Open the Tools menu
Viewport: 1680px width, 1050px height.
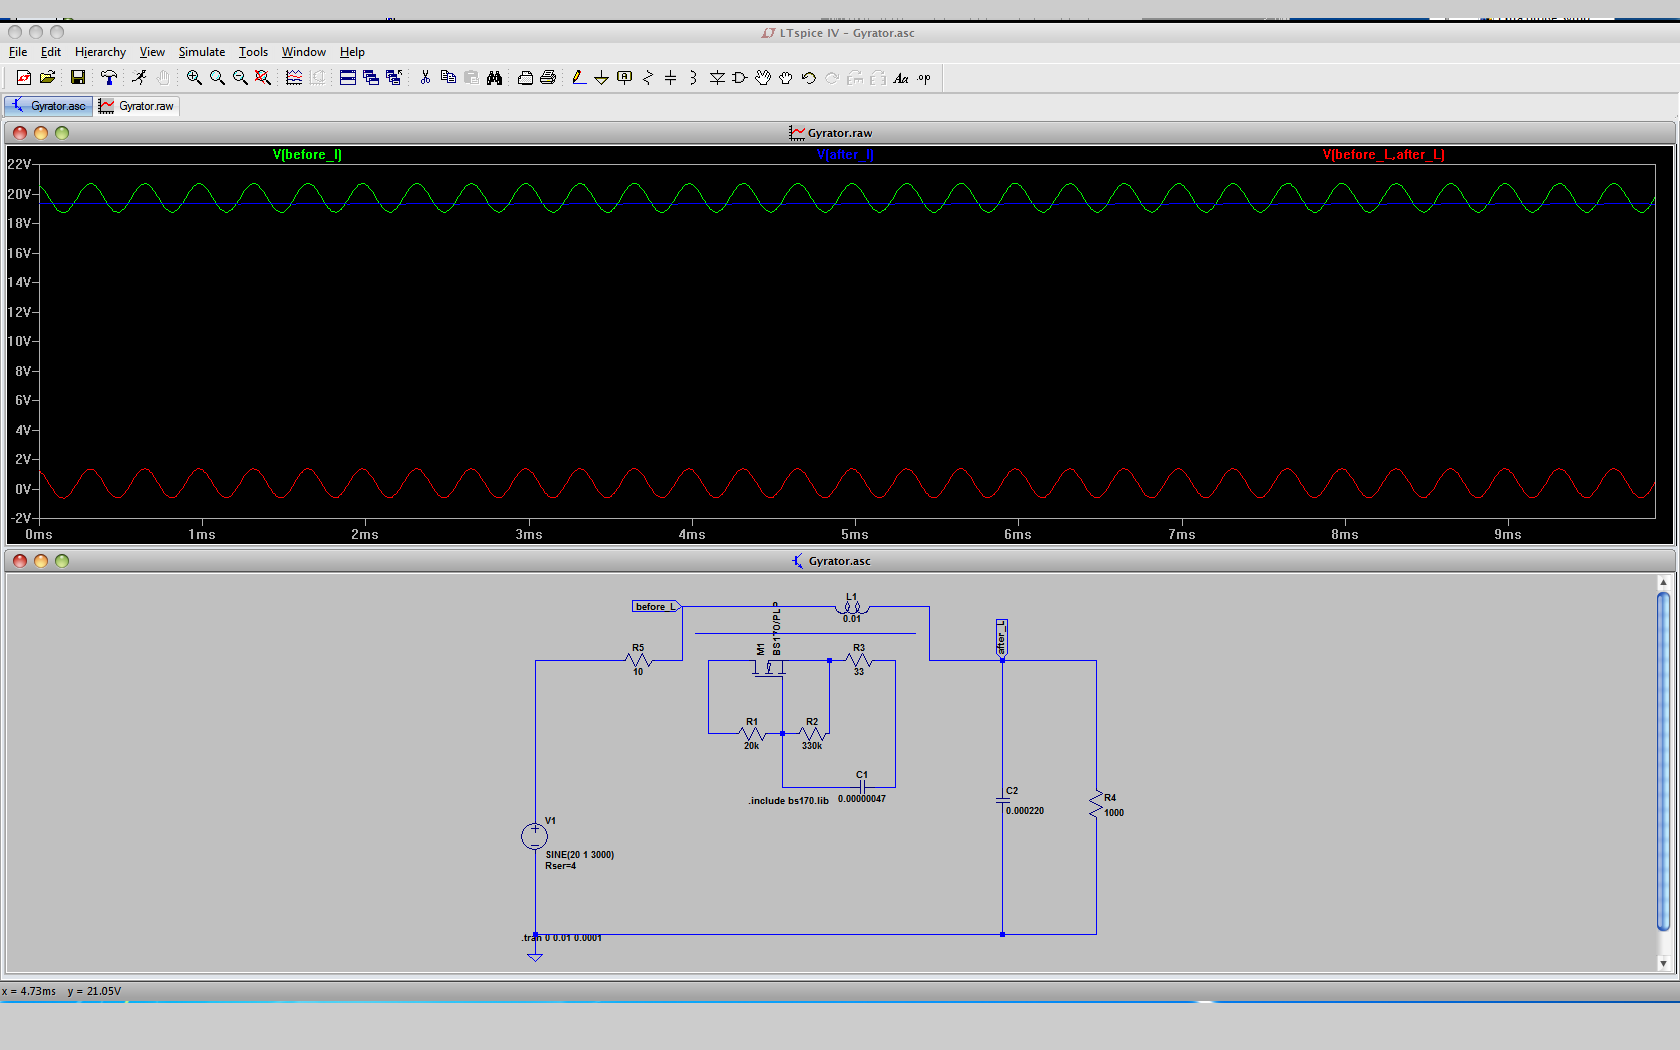click(253, 52)
